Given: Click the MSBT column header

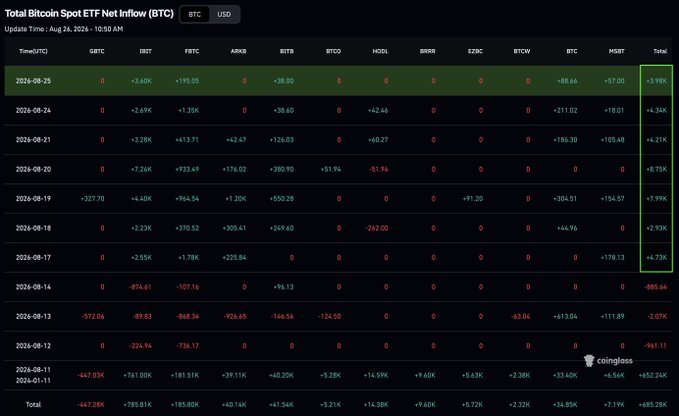Looking at the screenshot, I should click(x=616, y=51).
